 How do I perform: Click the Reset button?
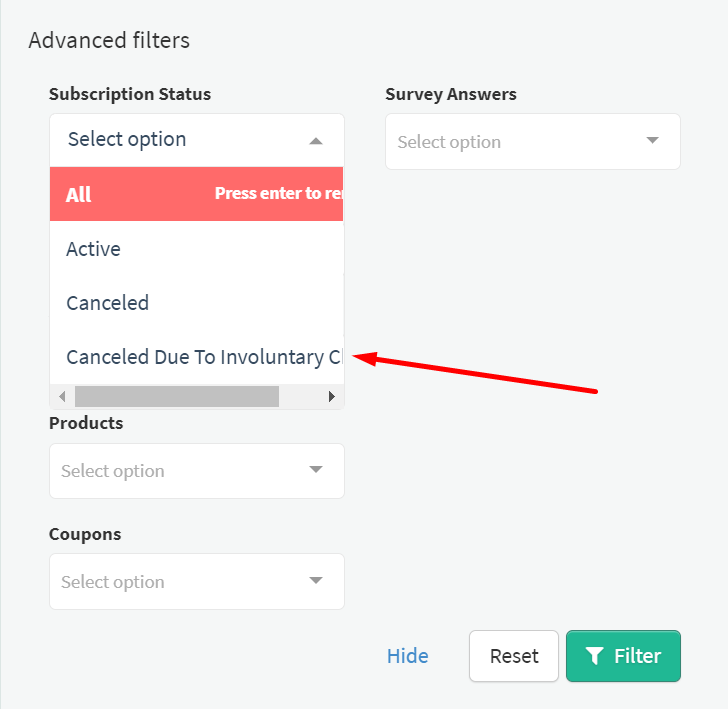pyautogui.click(x=514, y=656)
